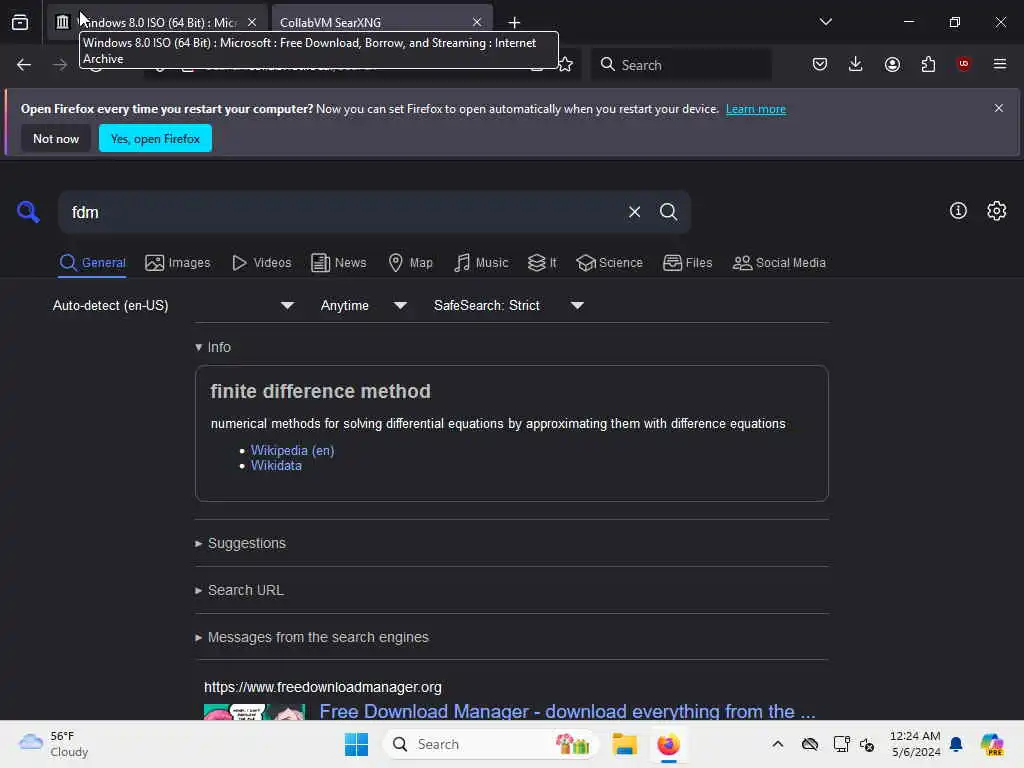1024x768 pixels.
Task: Switch to the CollabVM SearXNG tab
Action: click(382, 22)
